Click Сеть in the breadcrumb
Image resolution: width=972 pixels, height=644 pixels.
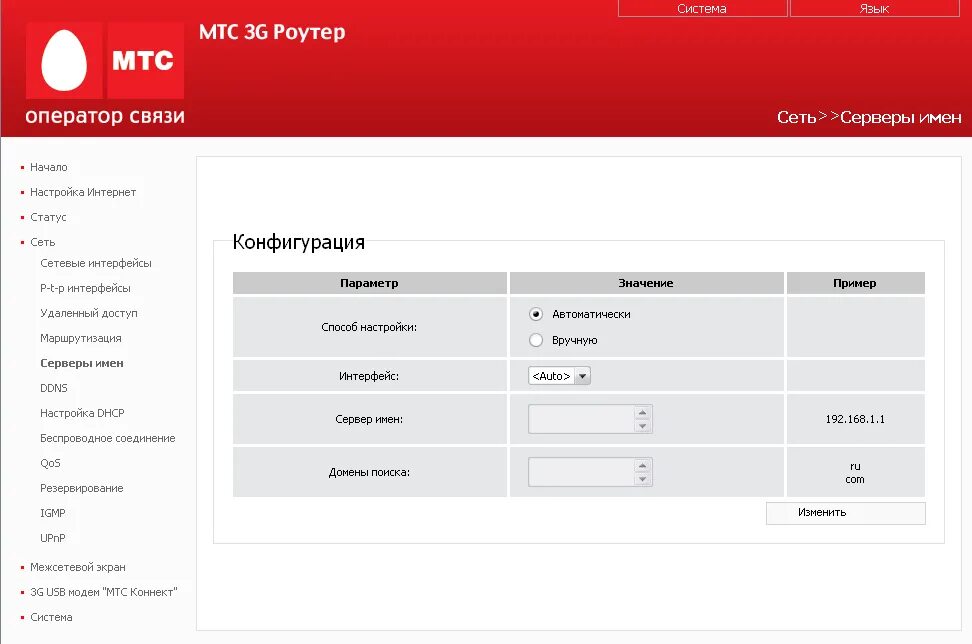[x=797, y=117]
